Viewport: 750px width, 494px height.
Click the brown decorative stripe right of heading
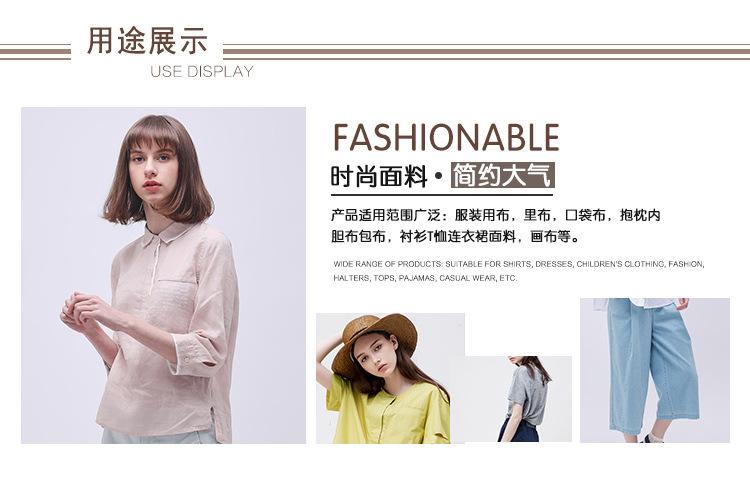pyautogui.click(x=486, y=51)
